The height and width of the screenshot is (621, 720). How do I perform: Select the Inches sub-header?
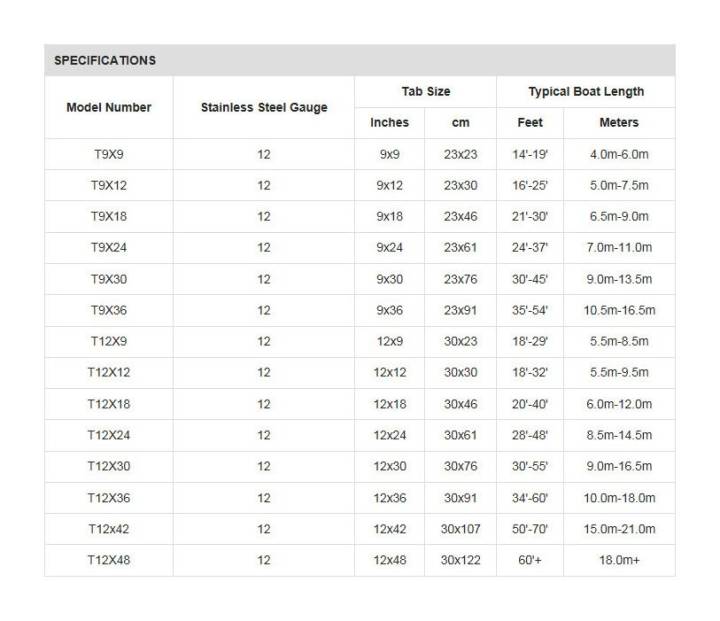click(x=389, y=123)
